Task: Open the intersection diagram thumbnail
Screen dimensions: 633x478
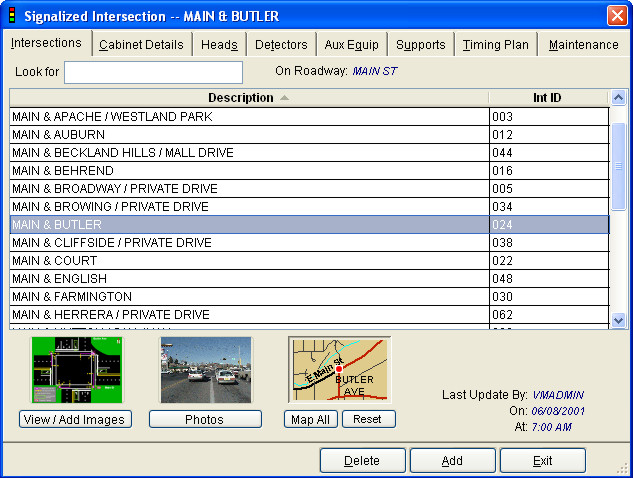Action: (x=77, y=370)
